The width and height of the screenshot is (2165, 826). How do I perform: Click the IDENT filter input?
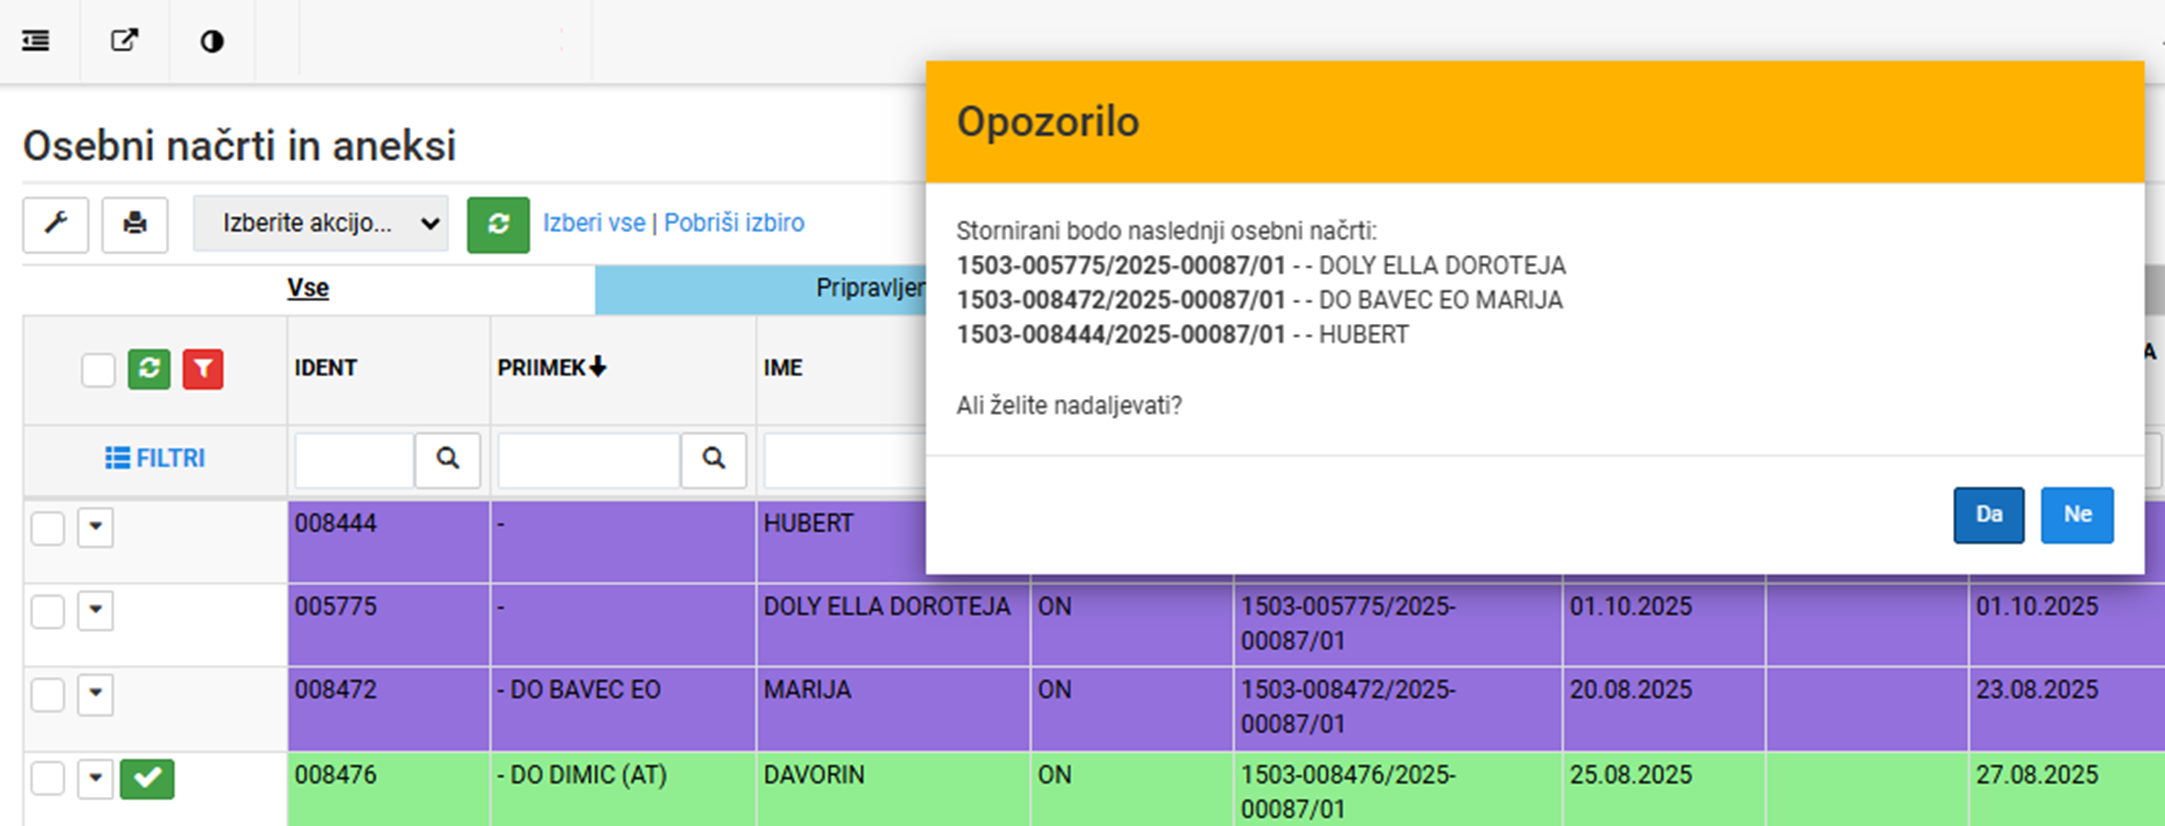354,460
